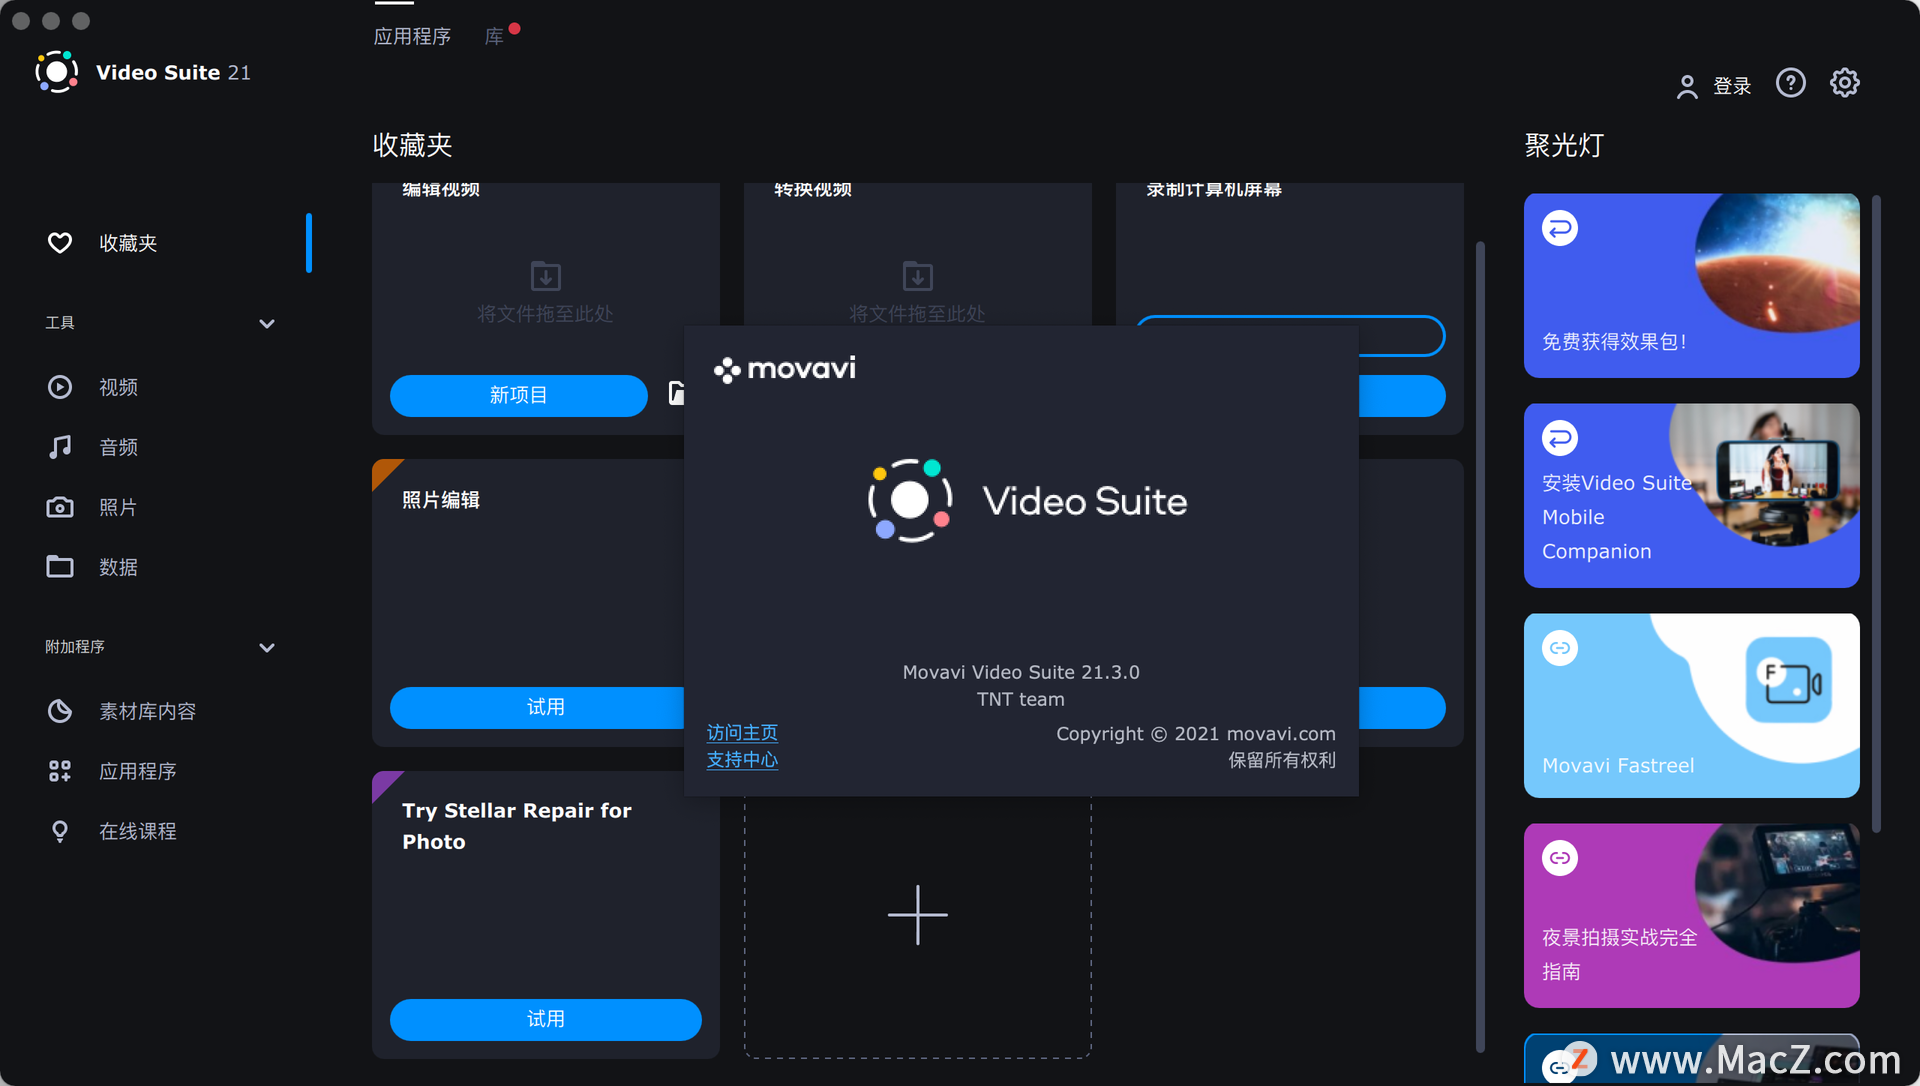Open the Movavi Fastreel card
This screenshot has height=1086, width=1920.
tap(1691, 705)
